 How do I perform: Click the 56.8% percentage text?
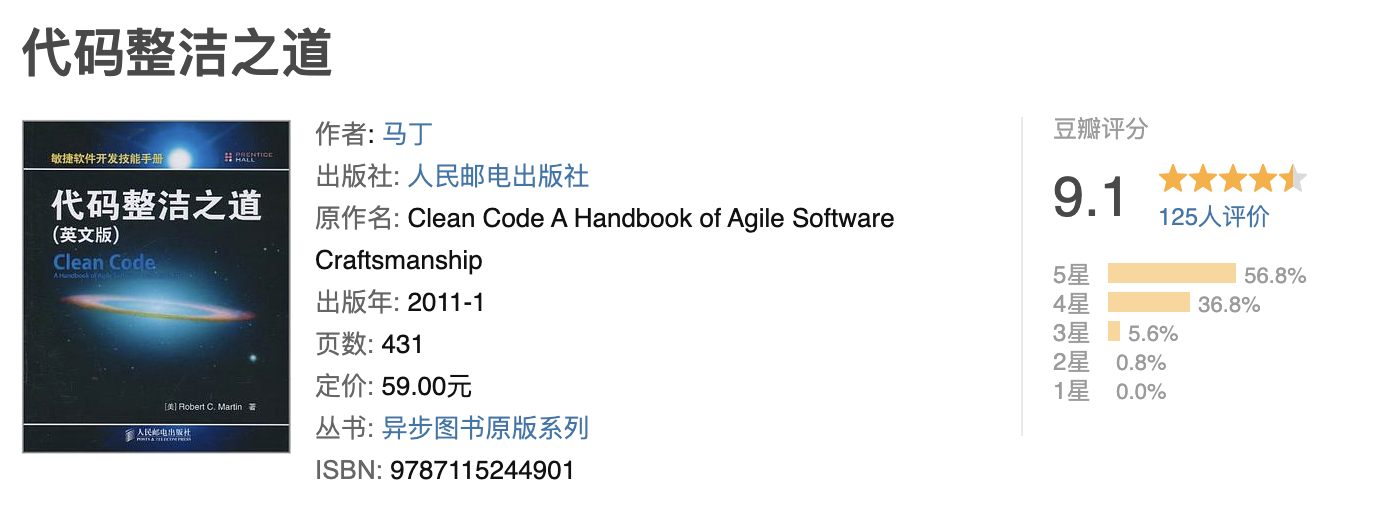(x=1275, y=276)
